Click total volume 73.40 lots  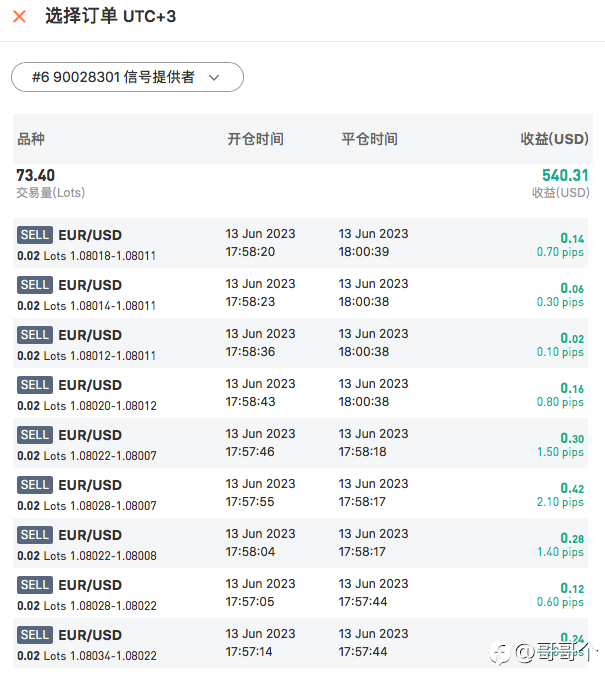pos(36,176)
